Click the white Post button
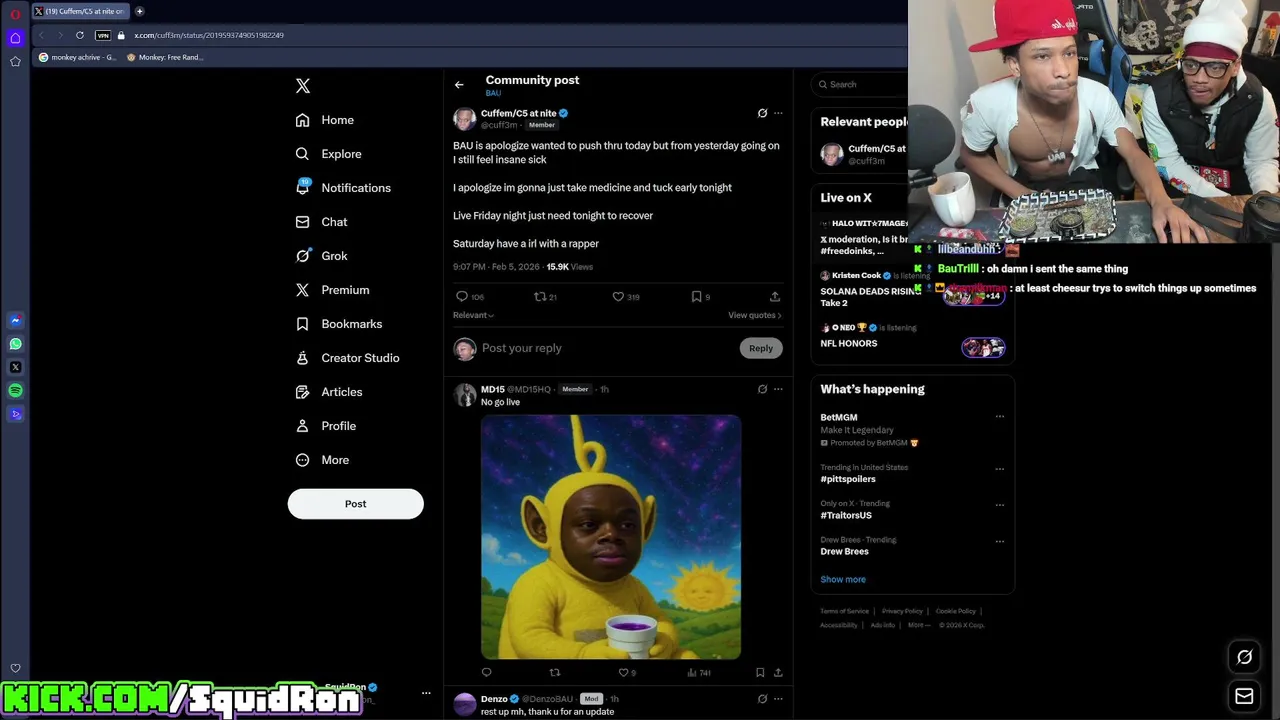 point(356,504)
